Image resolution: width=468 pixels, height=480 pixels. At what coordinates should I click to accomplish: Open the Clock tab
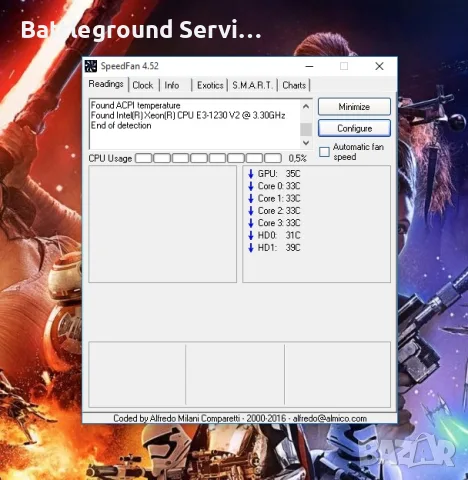point(143,85)
